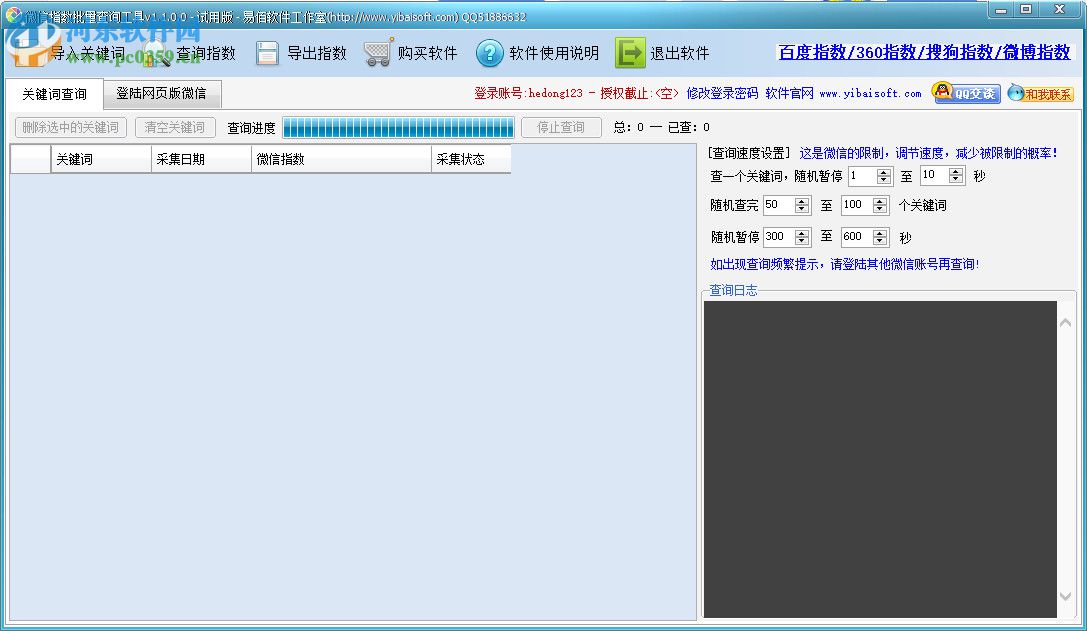
Task: Open 软件使用说明 help icon
Action: coord(489,53)
